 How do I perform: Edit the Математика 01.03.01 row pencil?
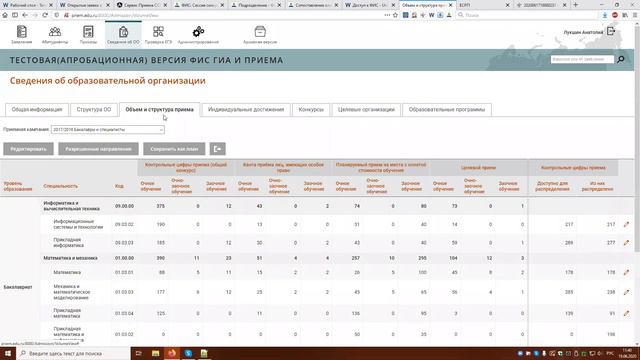626,272
